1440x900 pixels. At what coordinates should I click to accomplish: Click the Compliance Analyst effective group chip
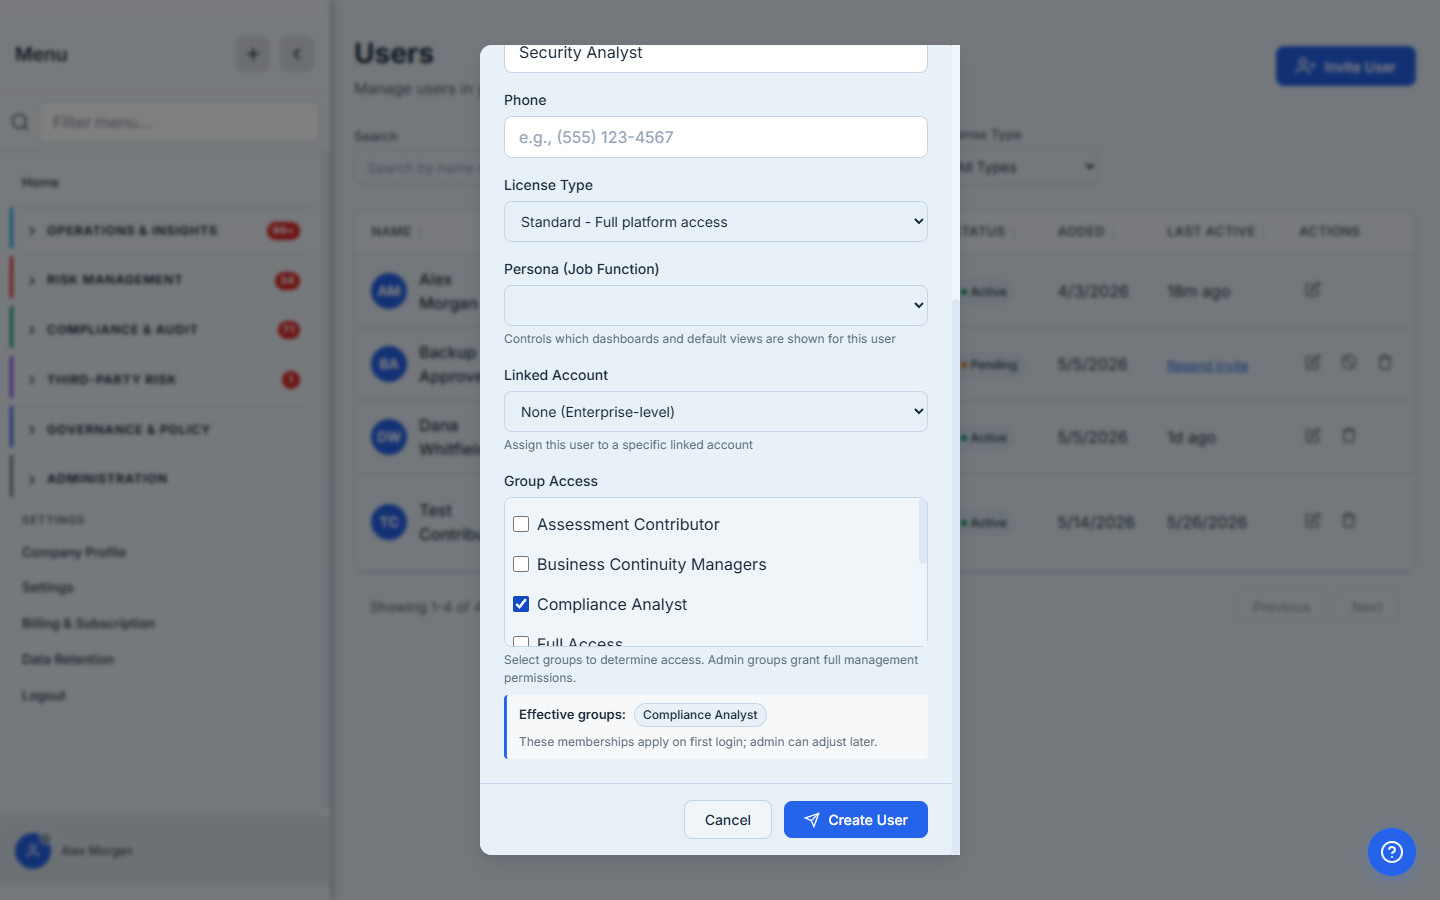point(700,715)
